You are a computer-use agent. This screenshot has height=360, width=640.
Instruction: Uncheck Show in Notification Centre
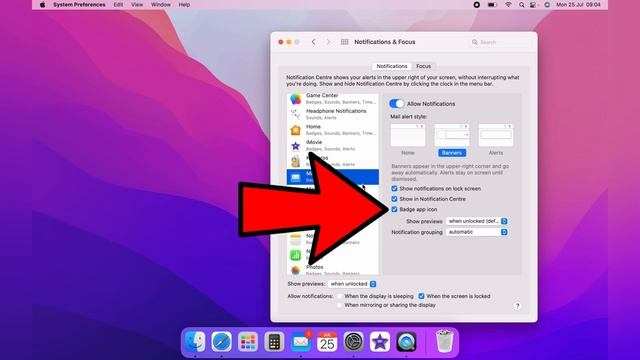[394, 199]
